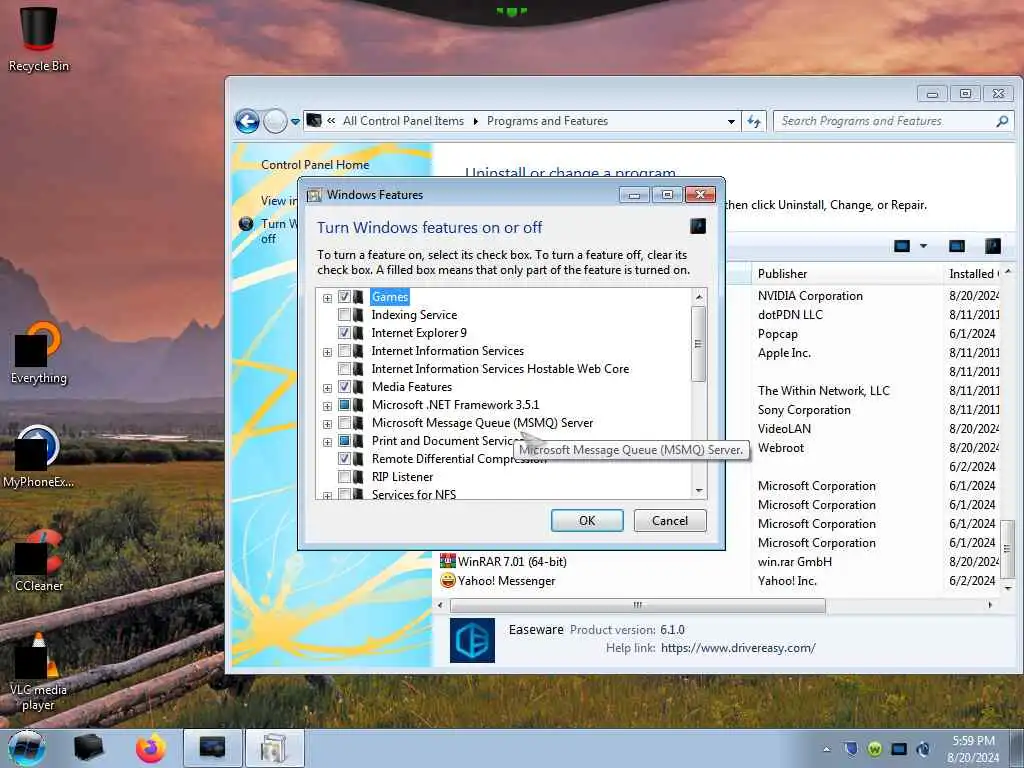
Task: Expand Print and Document Services node
Action: click(x=327, y=442)
